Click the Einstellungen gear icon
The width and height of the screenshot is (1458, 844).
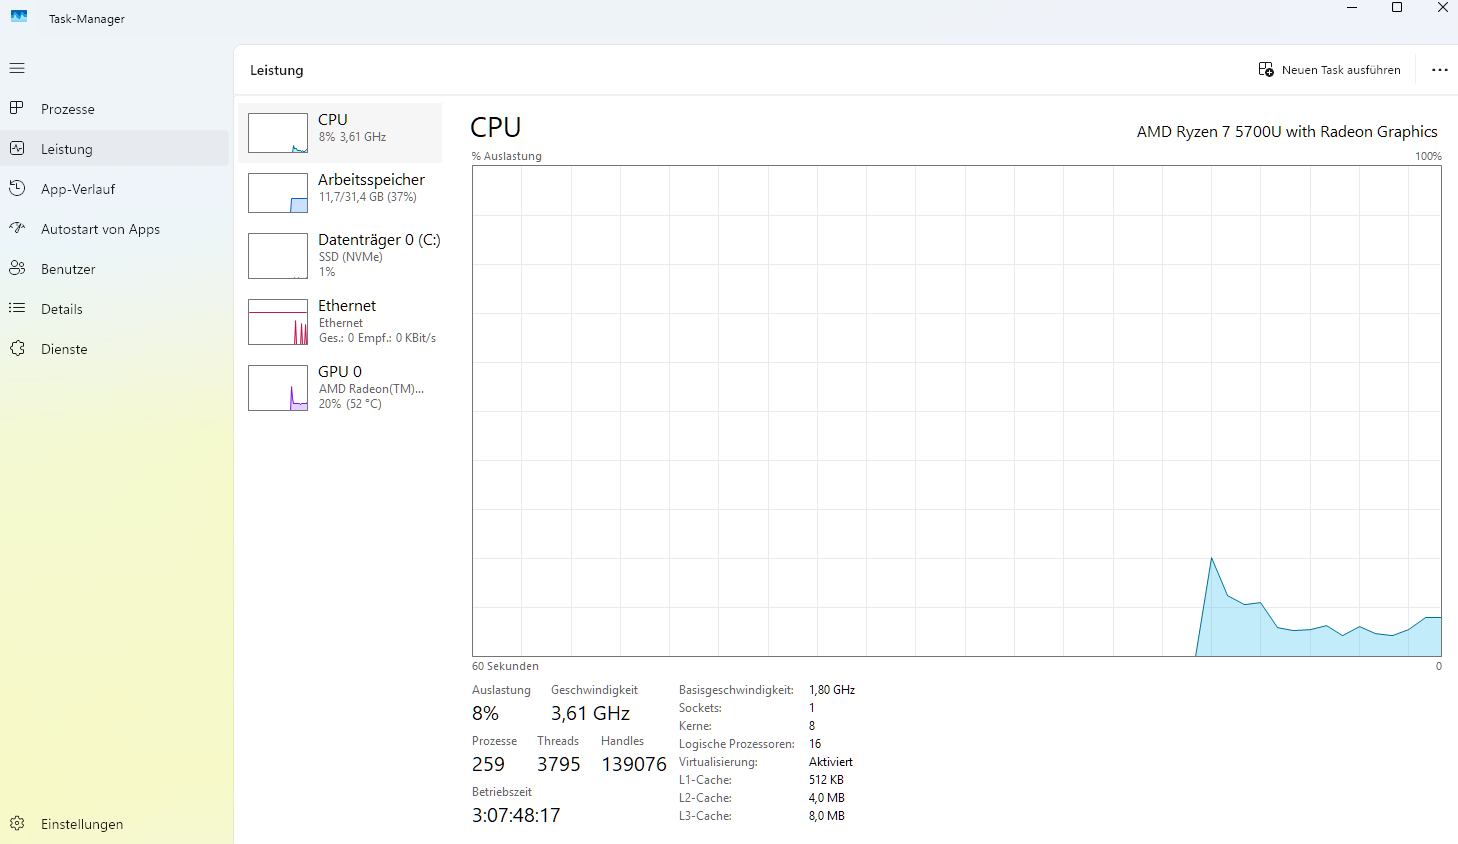click(17, 823)
